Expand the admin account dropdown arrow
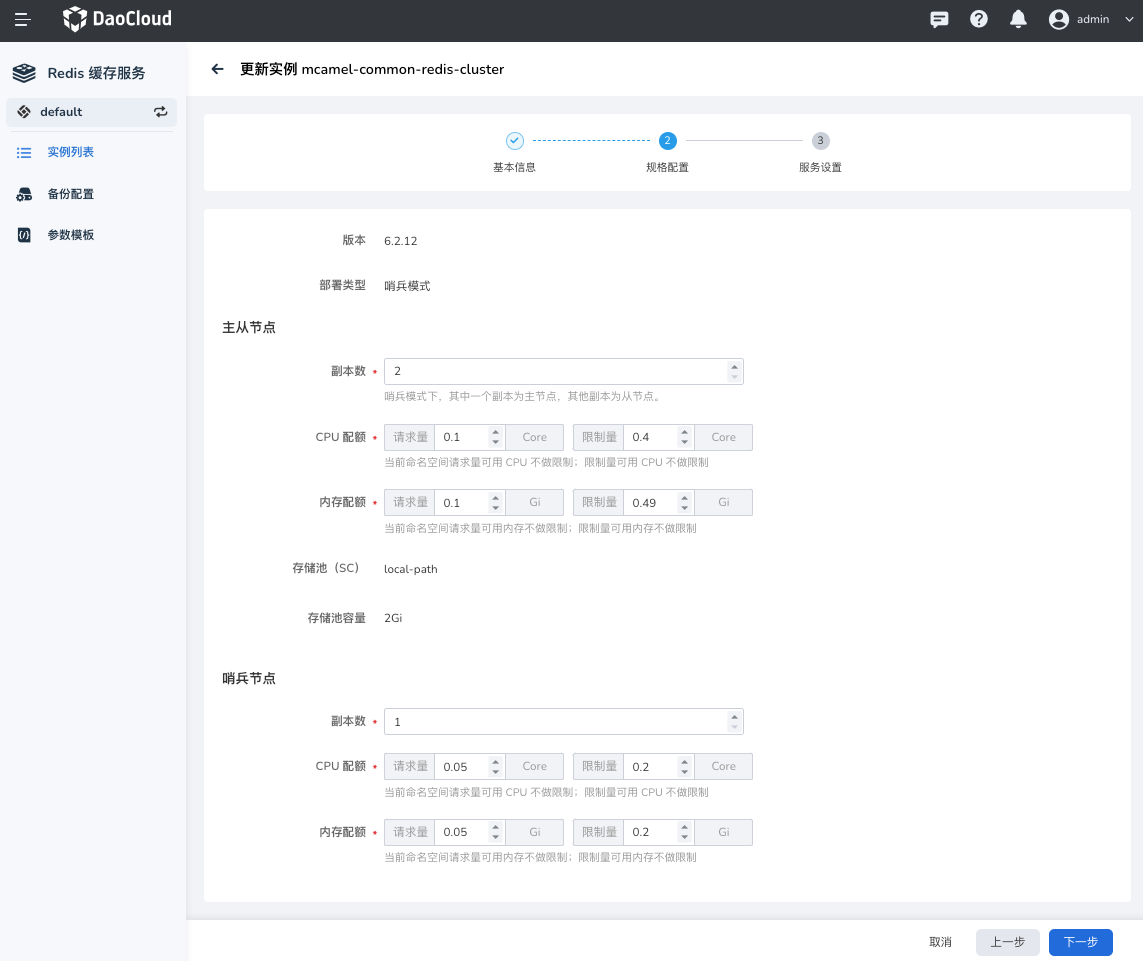Image resolution: width=1143 pixels, height=961 pixels. (x=1129, y=19)
